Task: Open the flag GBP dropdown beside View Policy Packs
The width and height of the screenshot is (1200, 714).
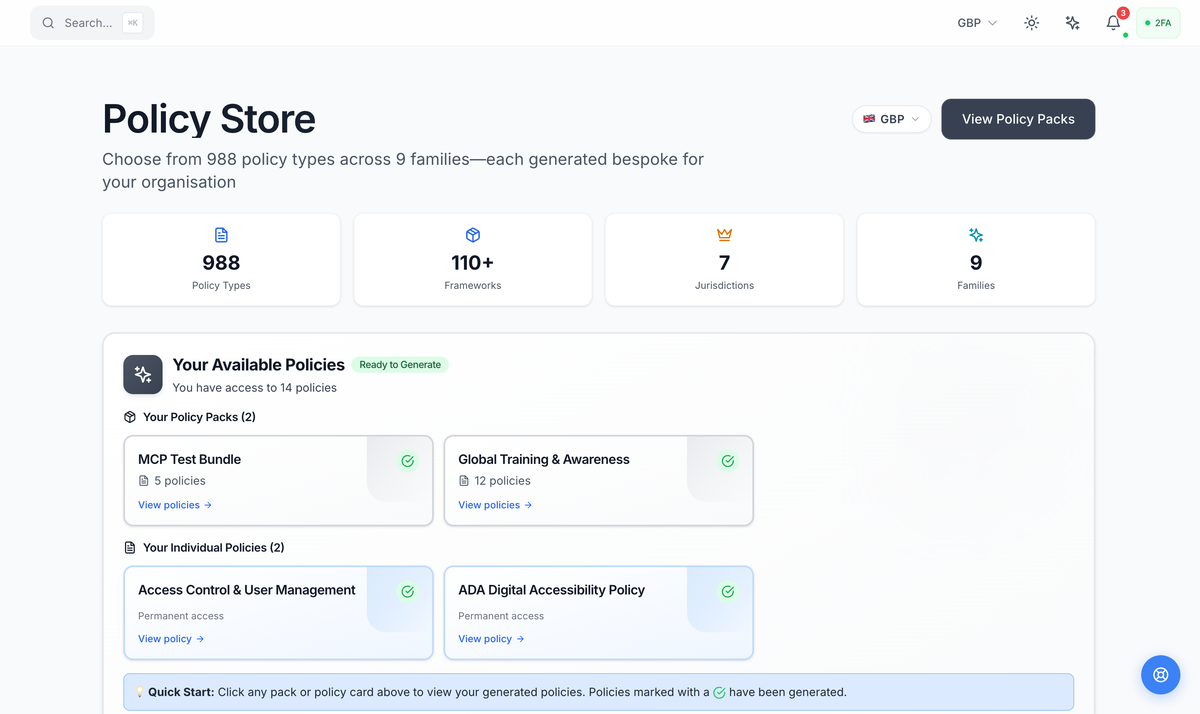Action: [x=890, y=118]
